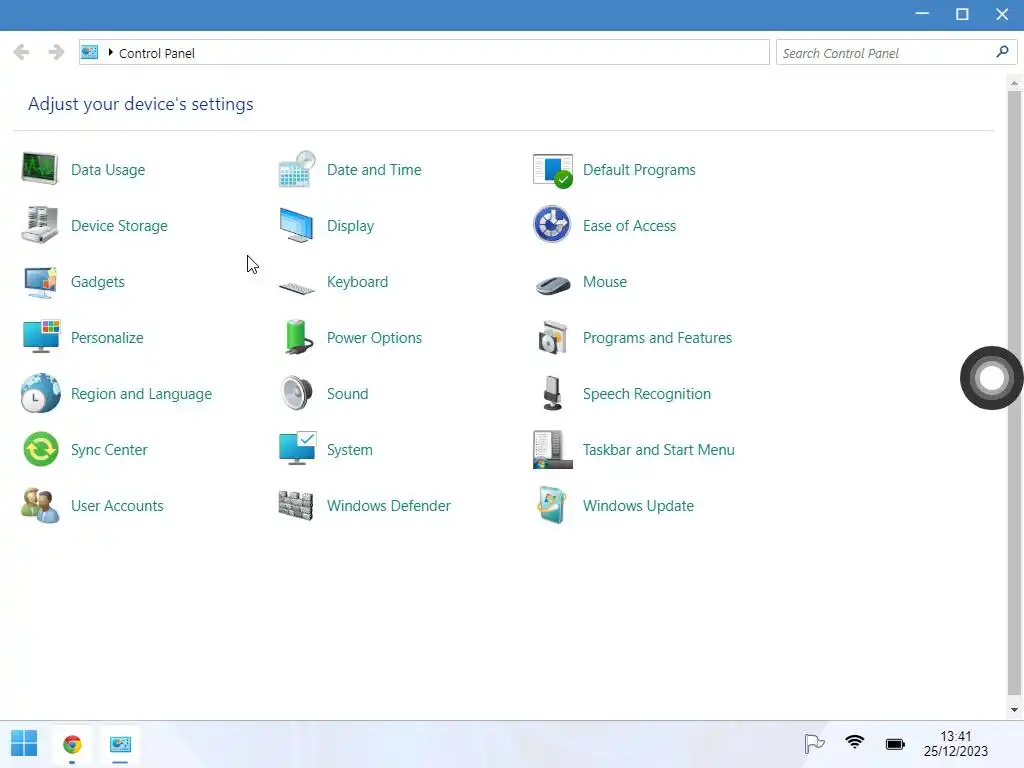Click the Sound speaker icon
The image size is (1024, 768).
[x=297, y=393]
